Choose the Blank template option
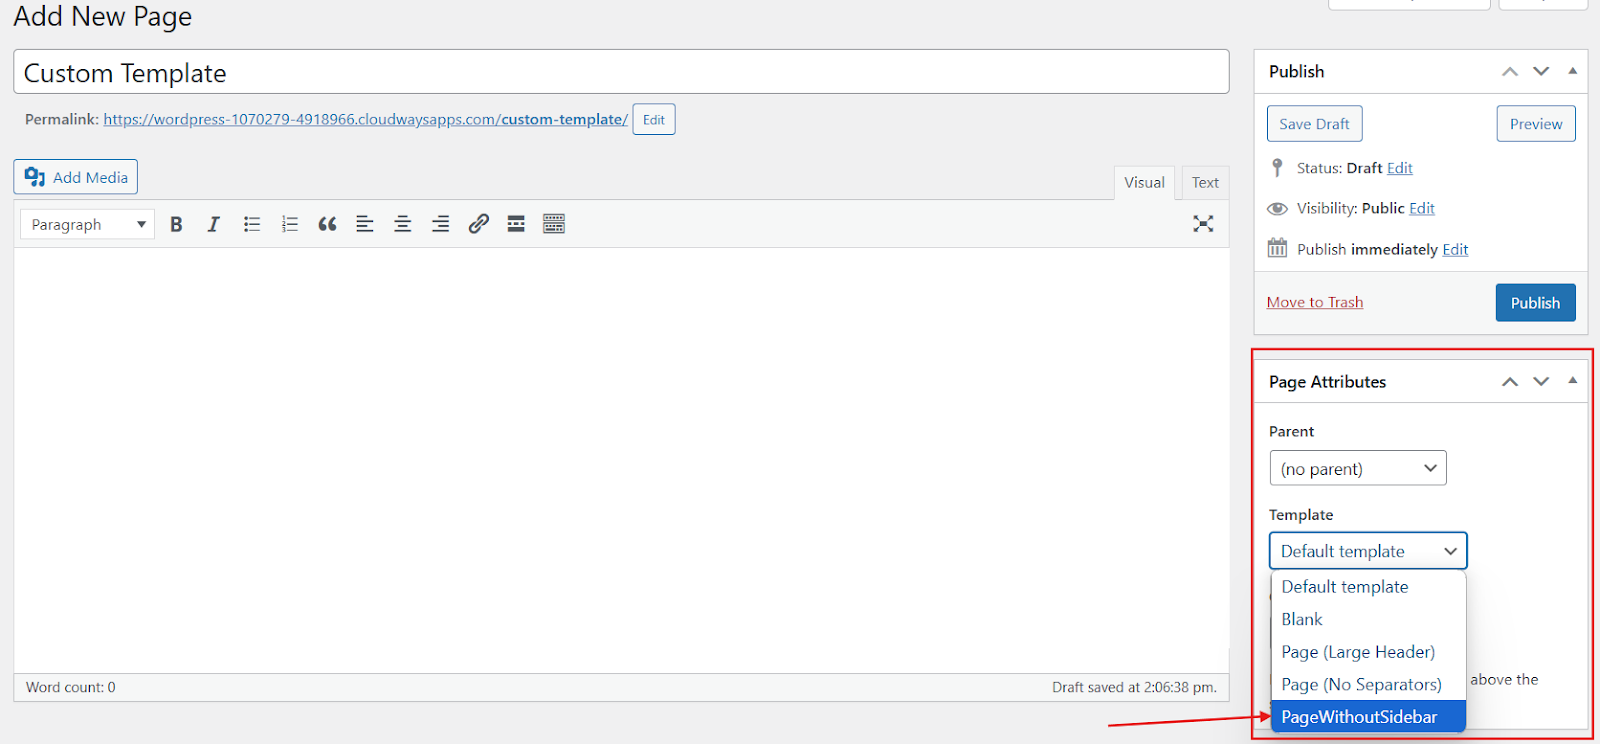Screen dimensions: 1600x744 (x=1368, y=620)
